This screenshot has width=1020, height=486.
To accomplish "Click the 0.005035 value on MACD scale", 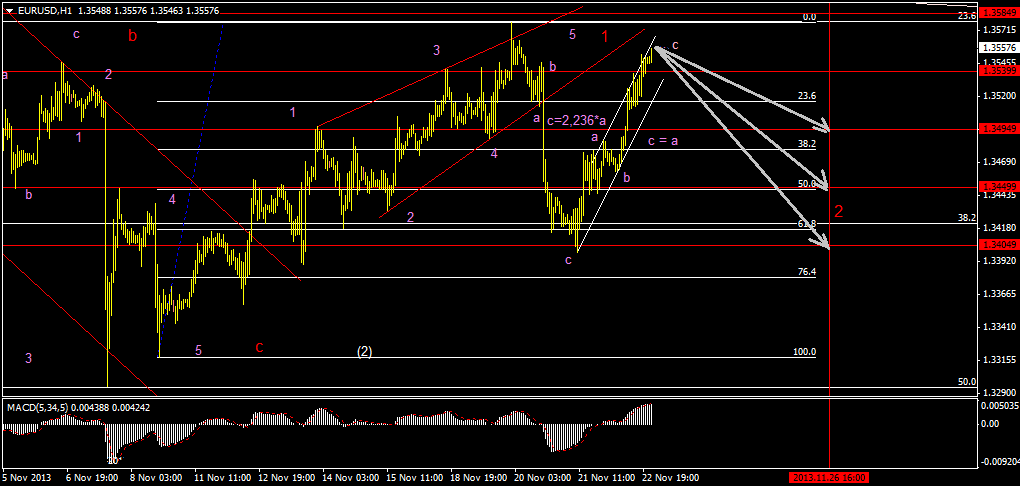I will [999, 405].
